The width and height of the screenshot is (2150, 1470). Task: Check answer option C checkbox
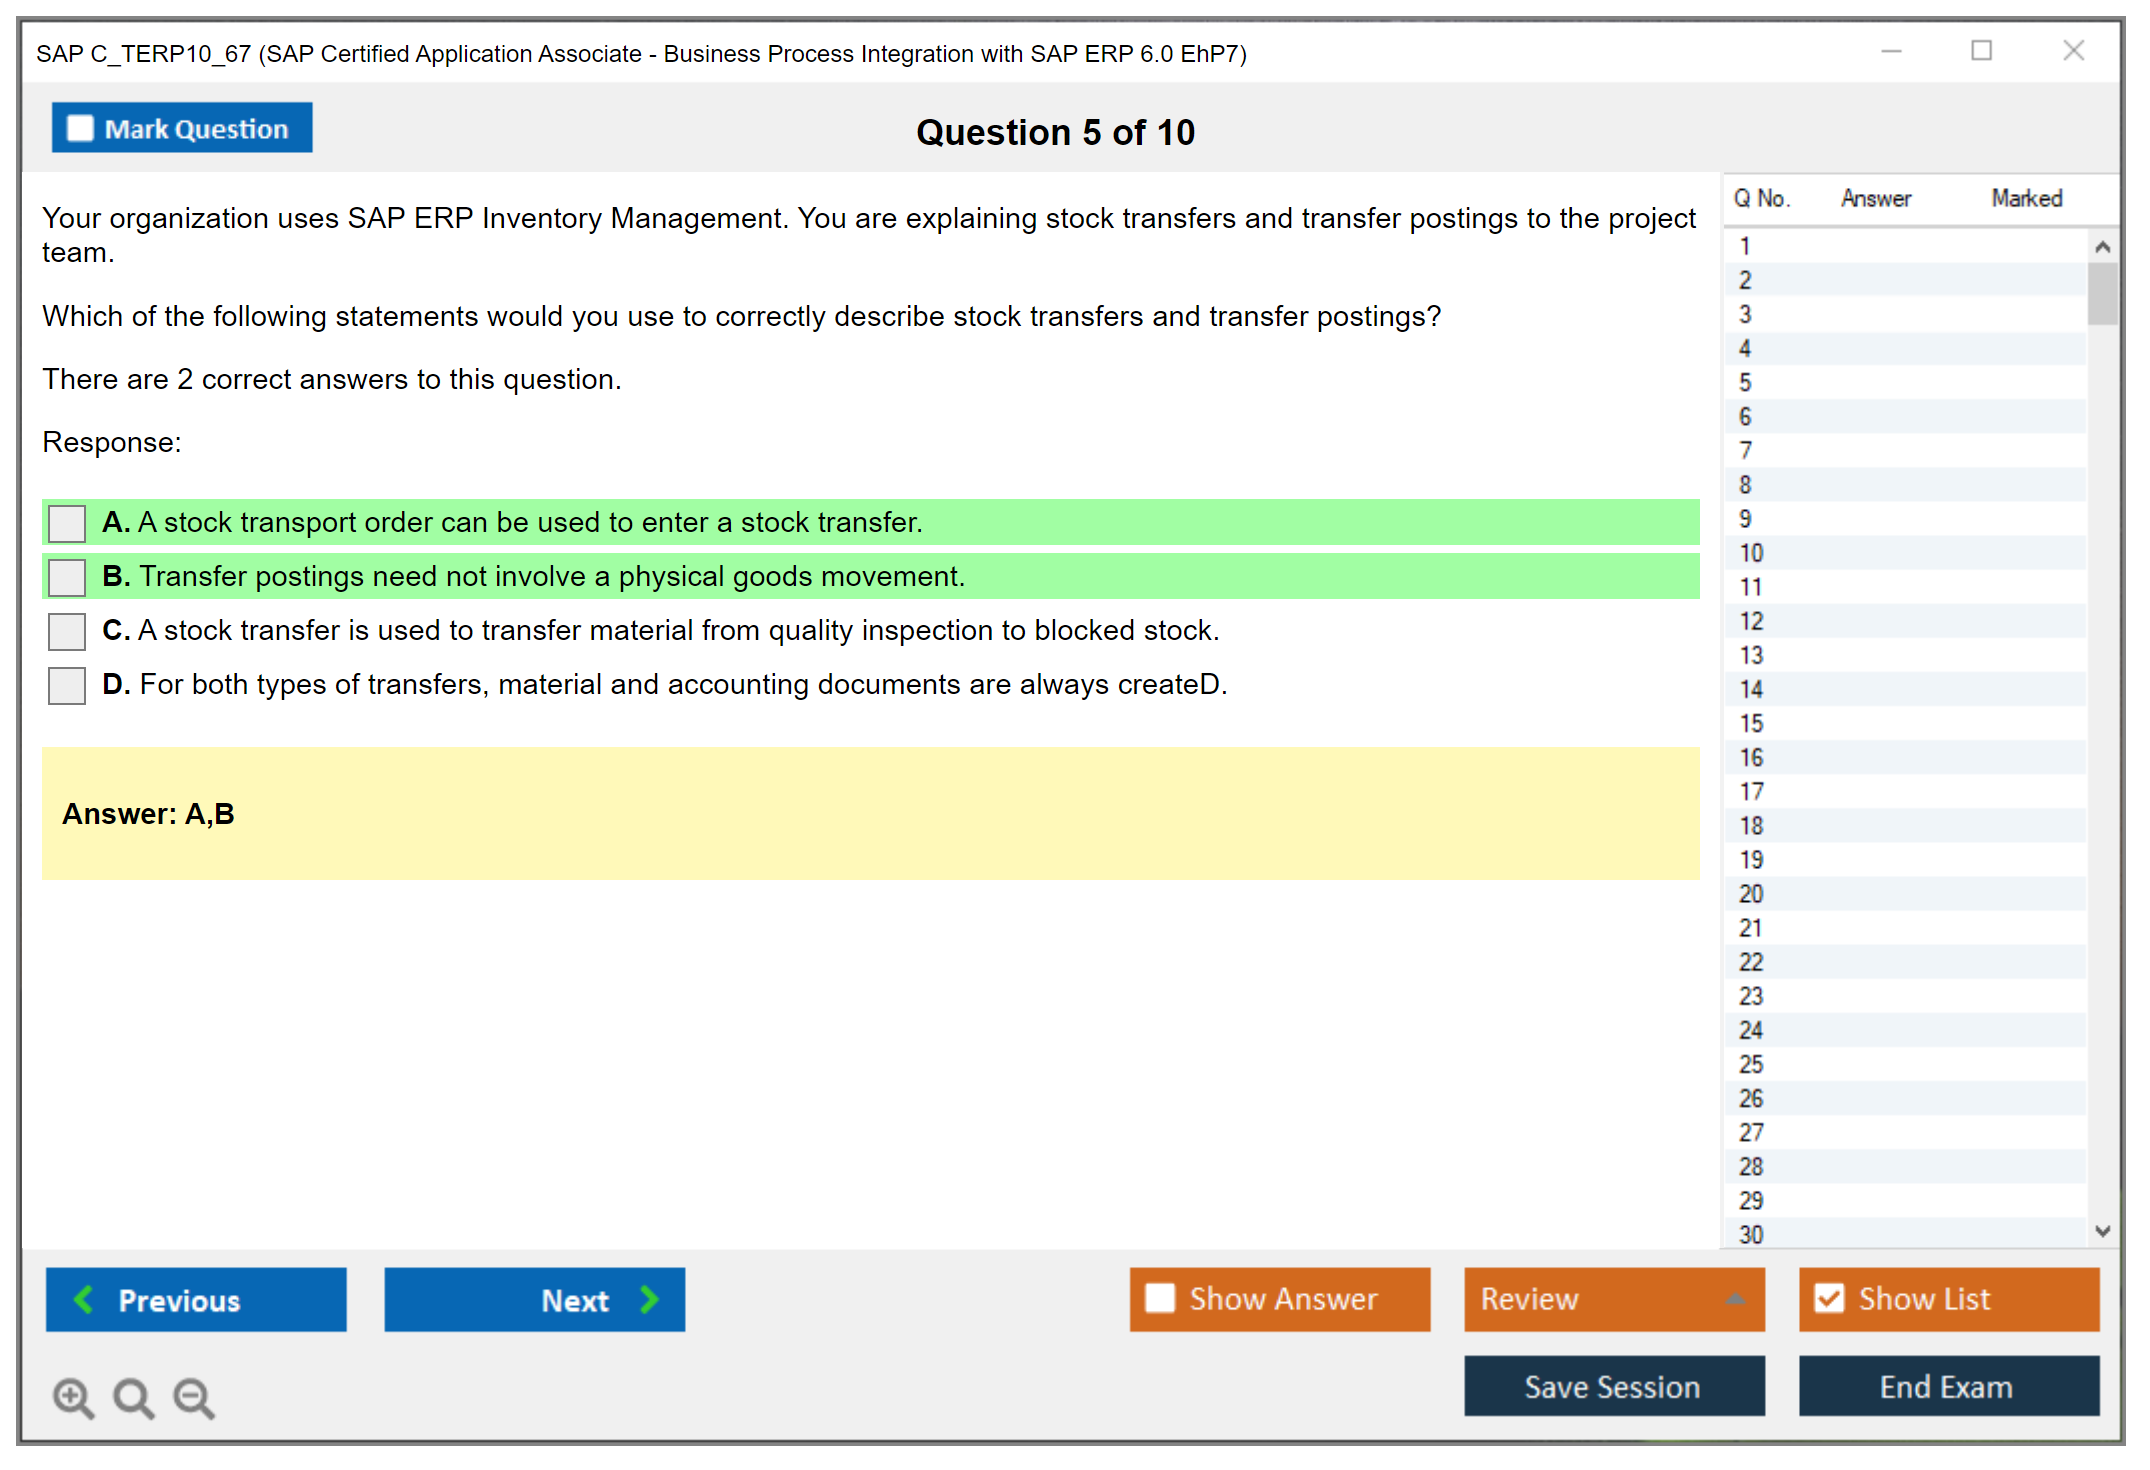click(x=67, y=631)
